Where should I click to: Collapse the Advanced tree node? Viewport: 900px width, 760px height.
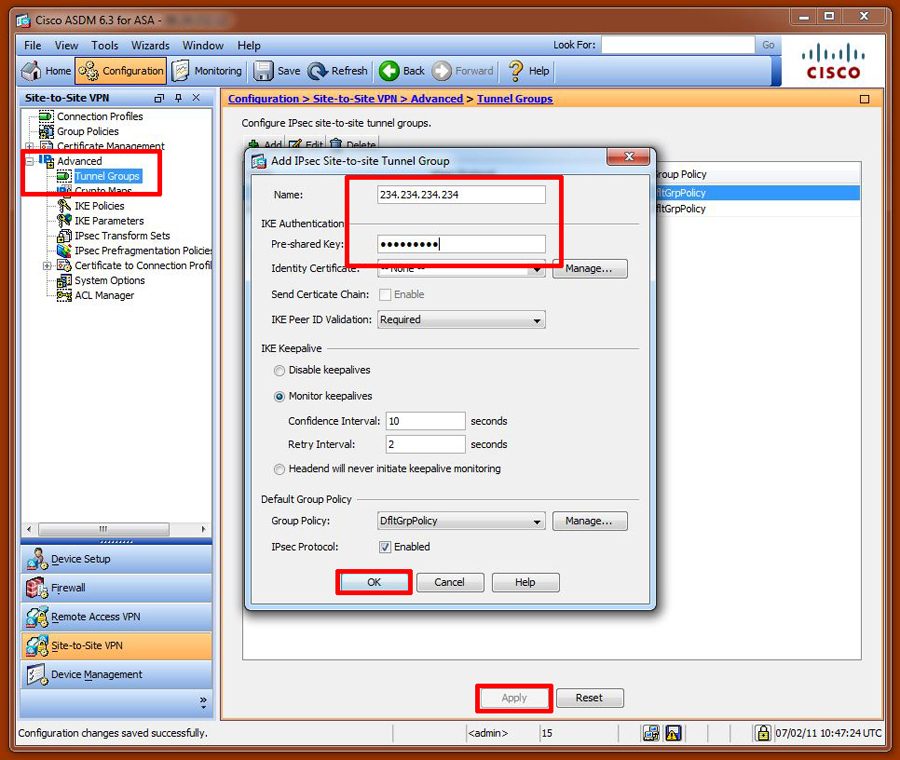30,161
